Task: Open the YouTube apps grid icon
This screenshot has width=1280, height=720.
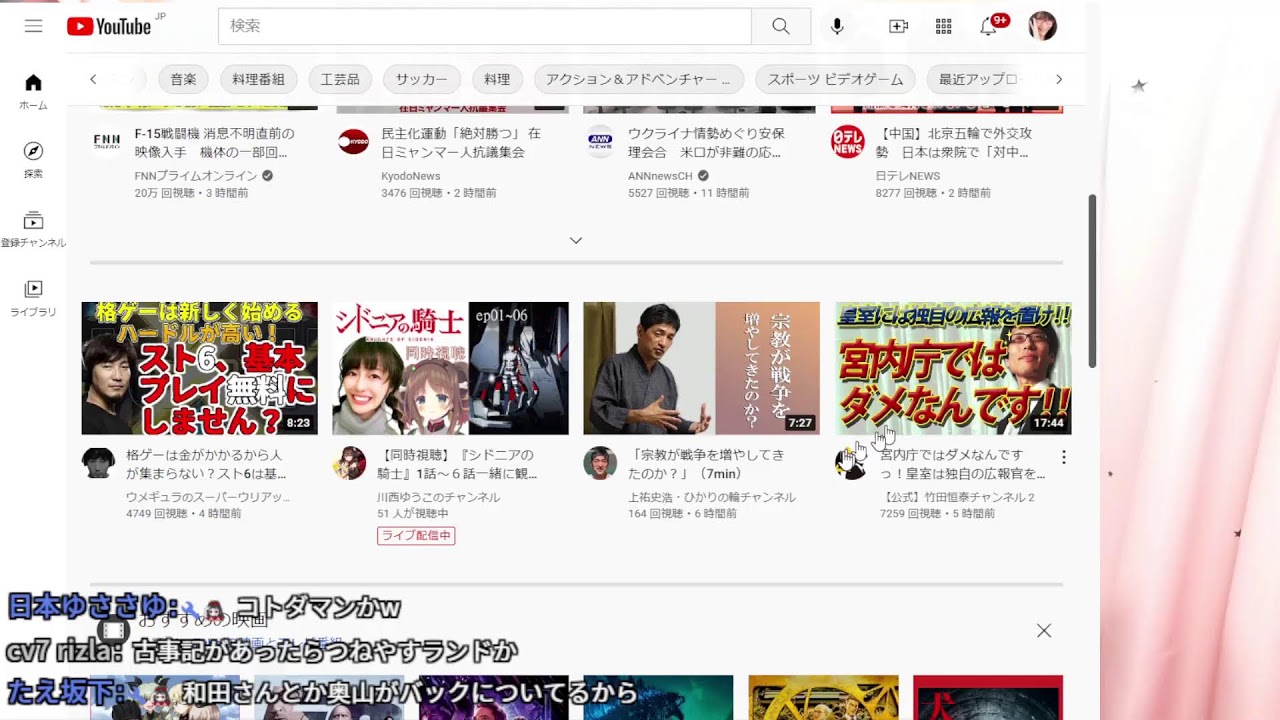Action: pos(943,26)
